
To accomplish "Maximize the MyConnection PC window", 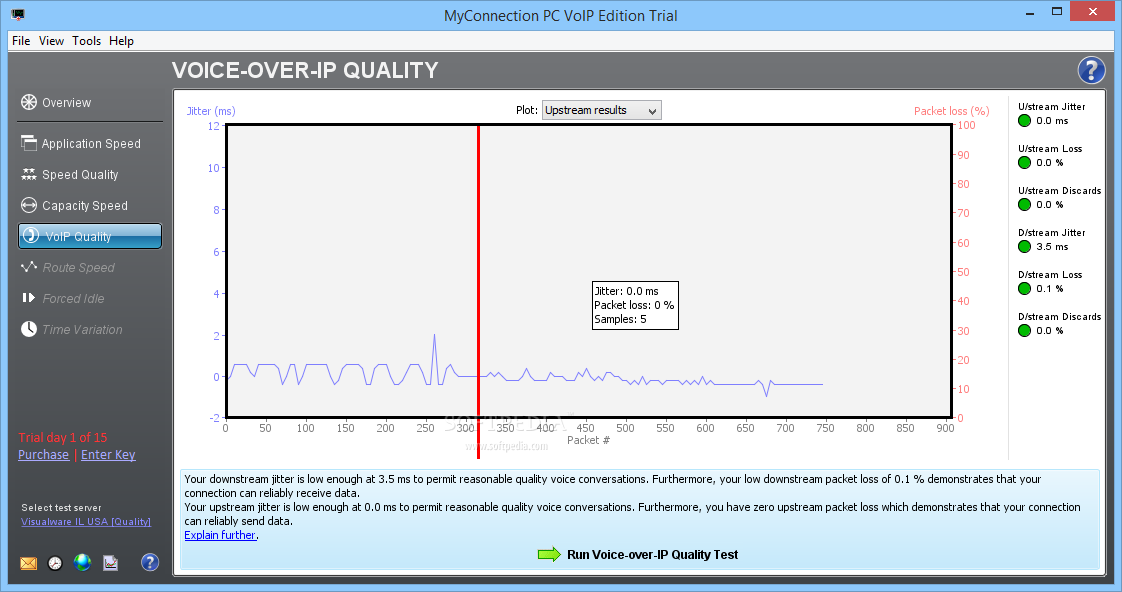I will tap(1057, 11).
